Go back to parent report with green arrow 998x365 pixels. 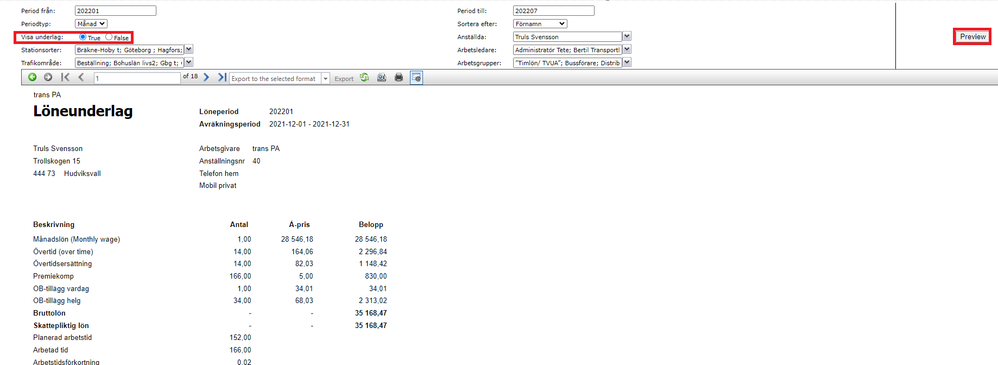(32, 78)
